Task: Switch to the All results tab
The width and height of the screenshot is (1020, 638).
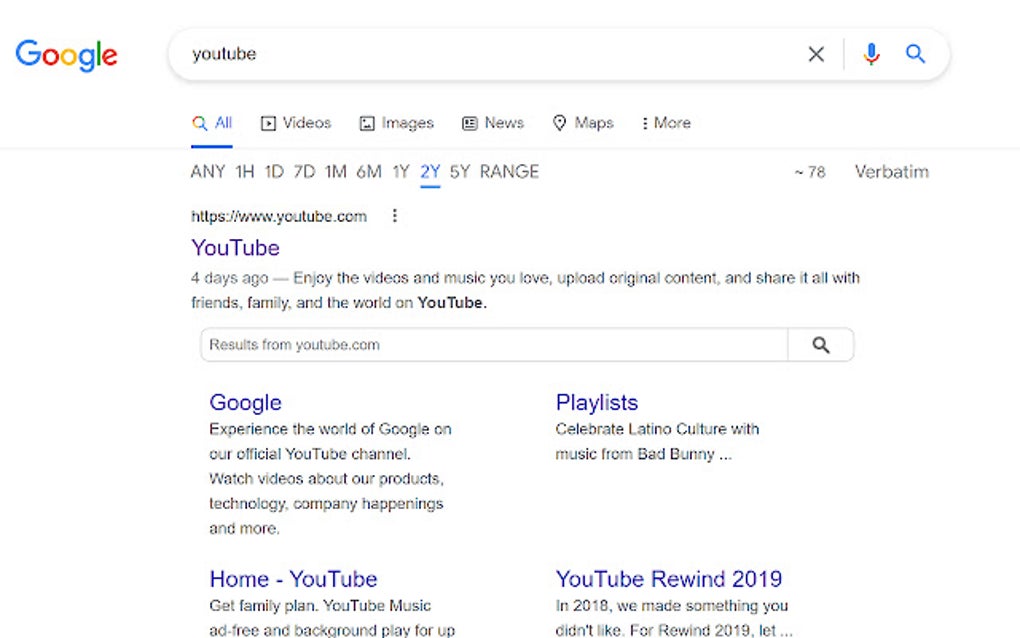Action: click(212, 122)
